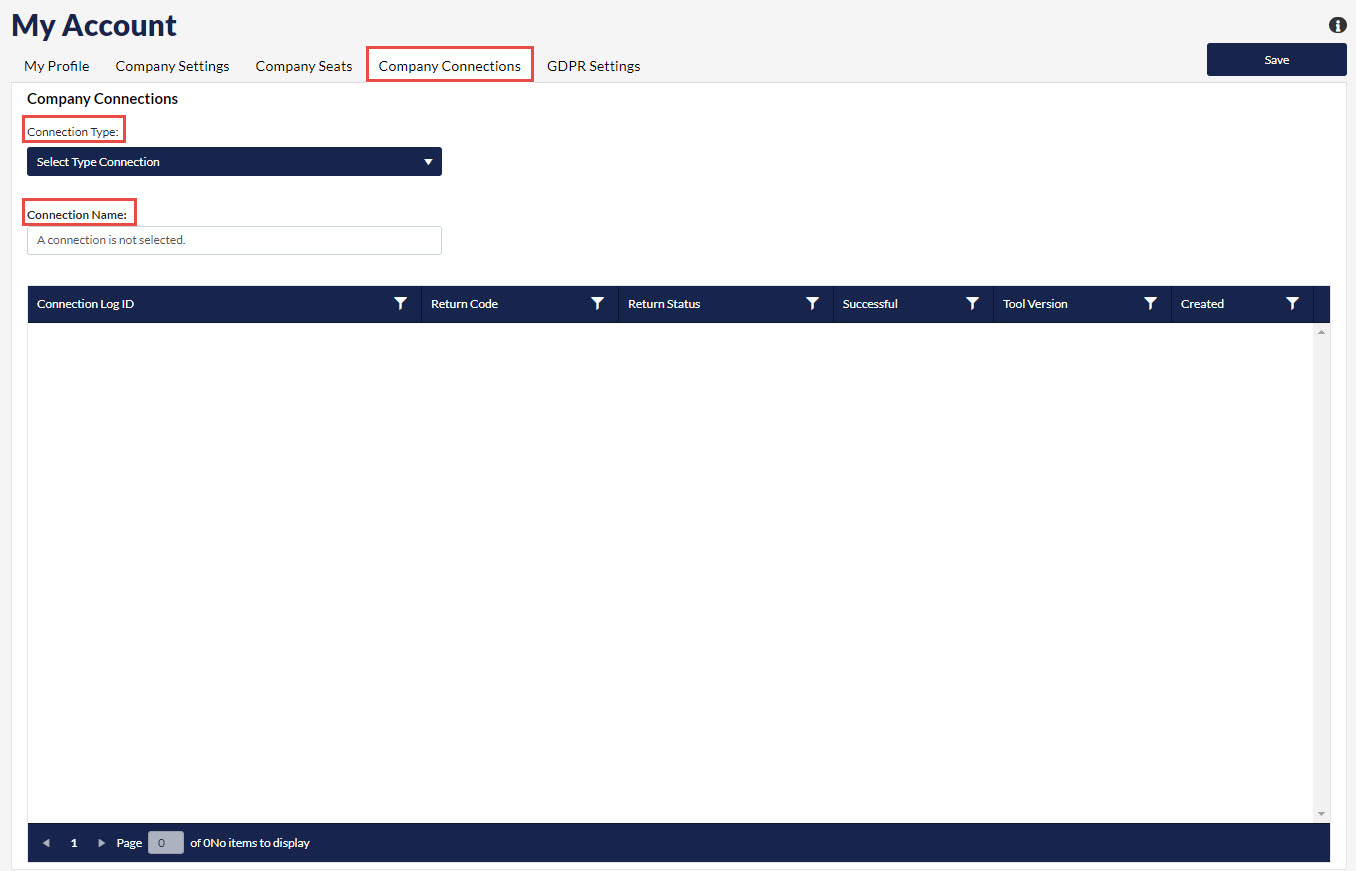Go to next page using right arrow
This screenshot has width=1356, height=871.
pos(101,843)
